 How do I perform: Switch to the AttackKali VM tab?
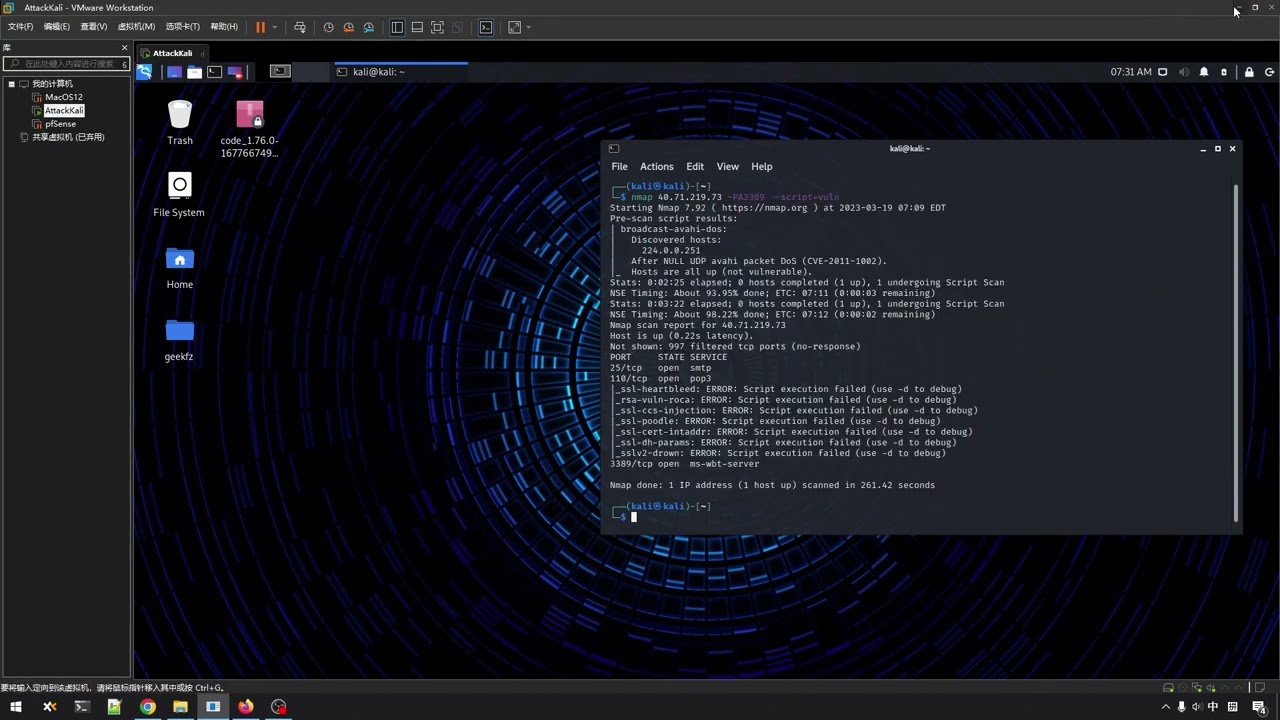click(x=172, y=53)
